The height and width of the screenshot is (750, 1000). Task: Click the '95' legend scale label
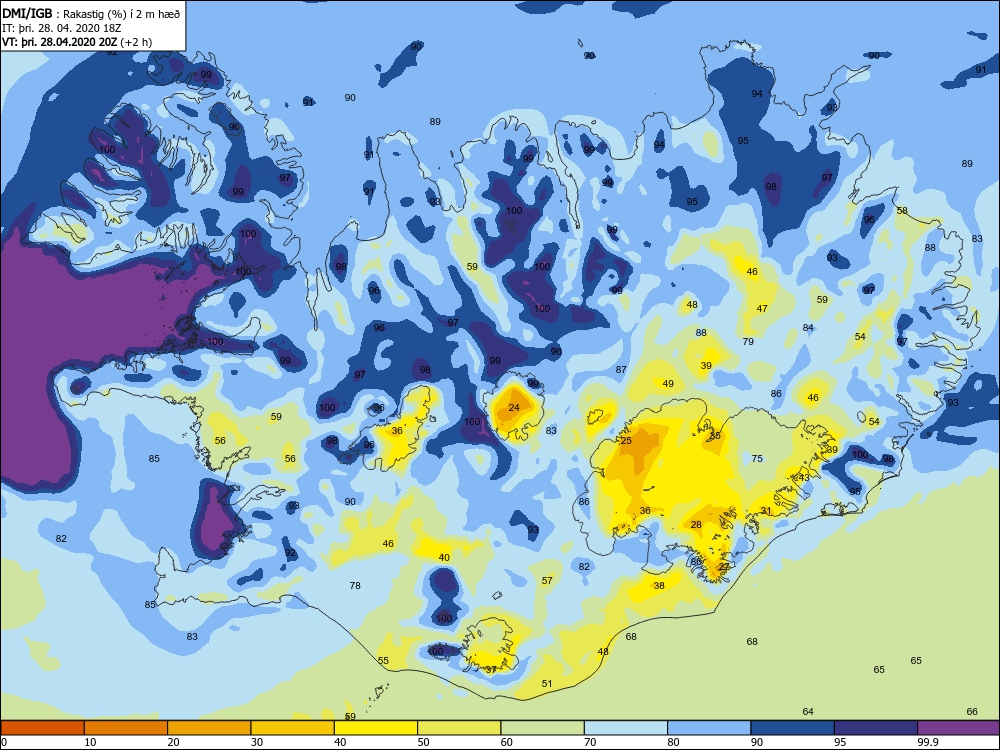(840, 742)
